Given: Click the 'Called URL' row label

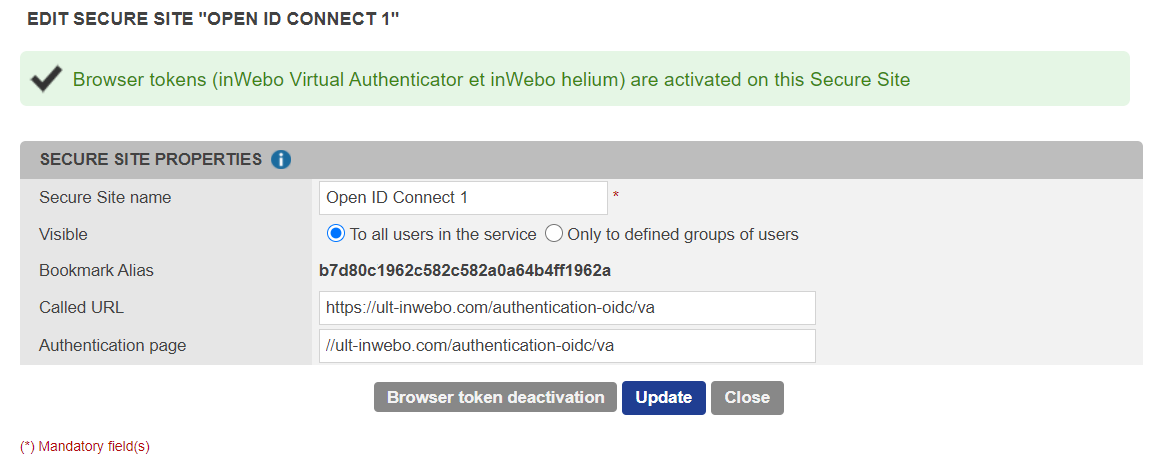Looking at the screenshot, I should (x=81, y=308).
